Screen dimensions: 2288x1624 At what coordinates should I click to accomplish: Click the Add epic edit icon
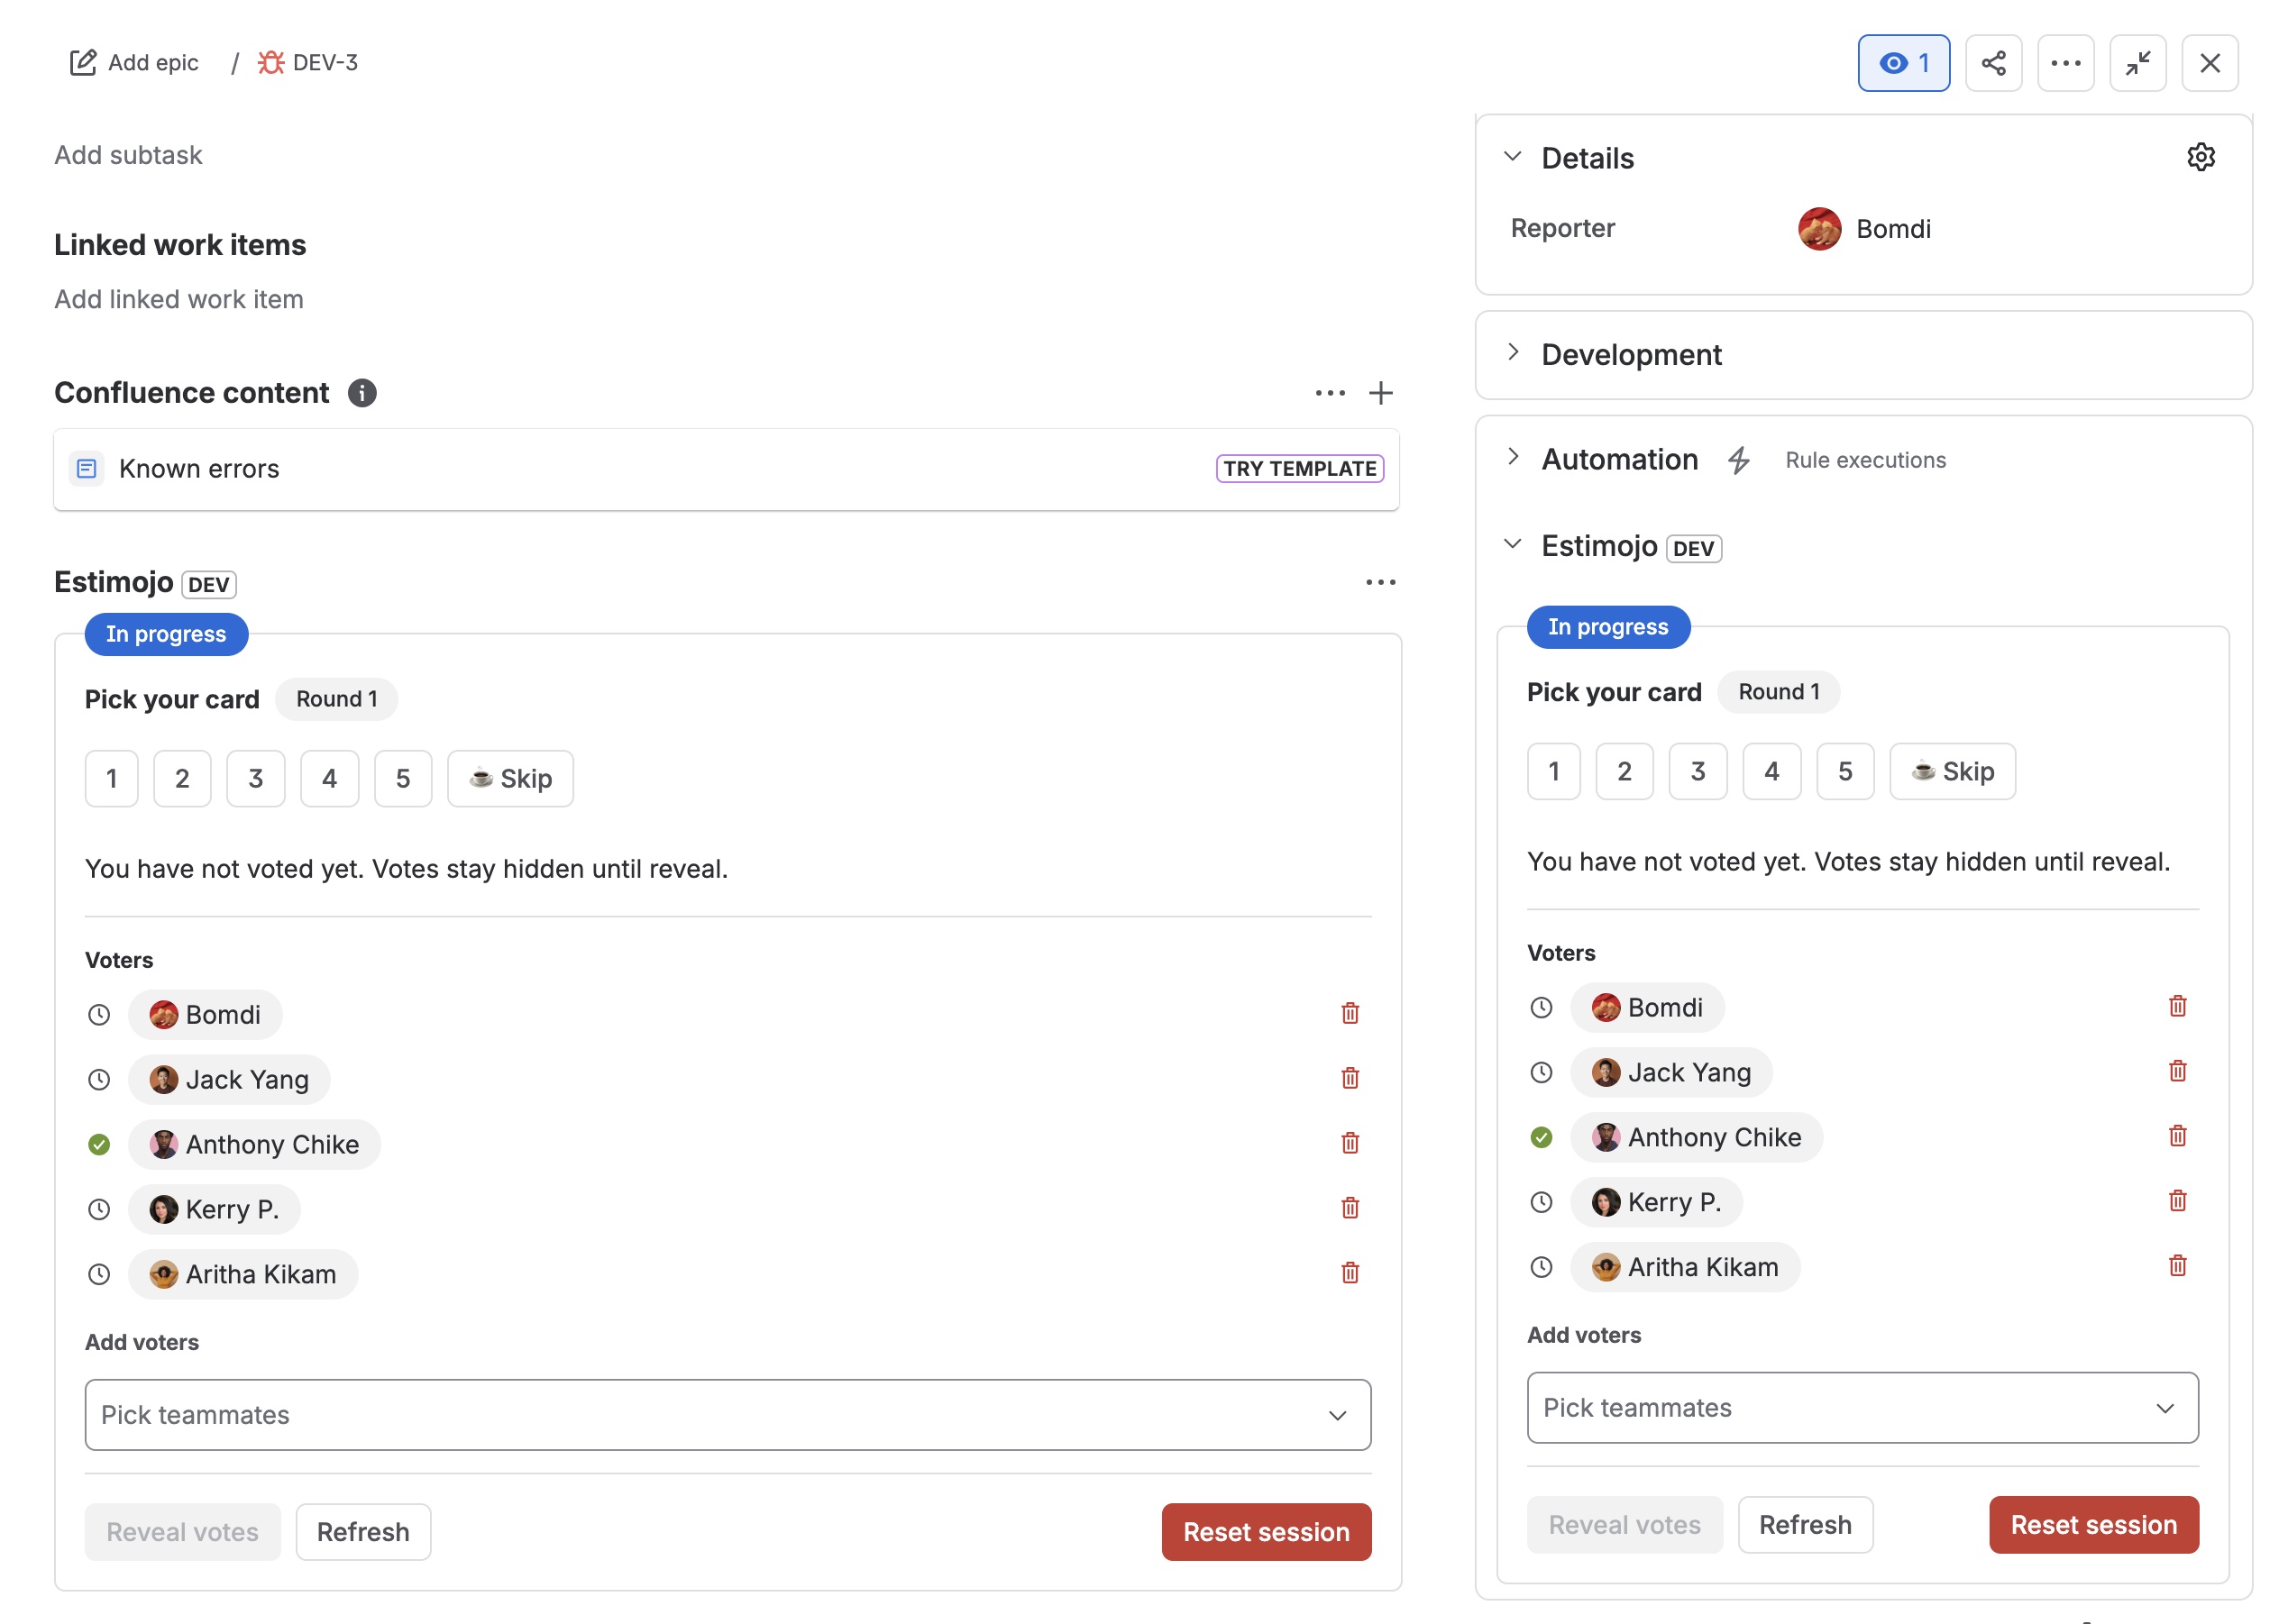(x=82, y=63)
